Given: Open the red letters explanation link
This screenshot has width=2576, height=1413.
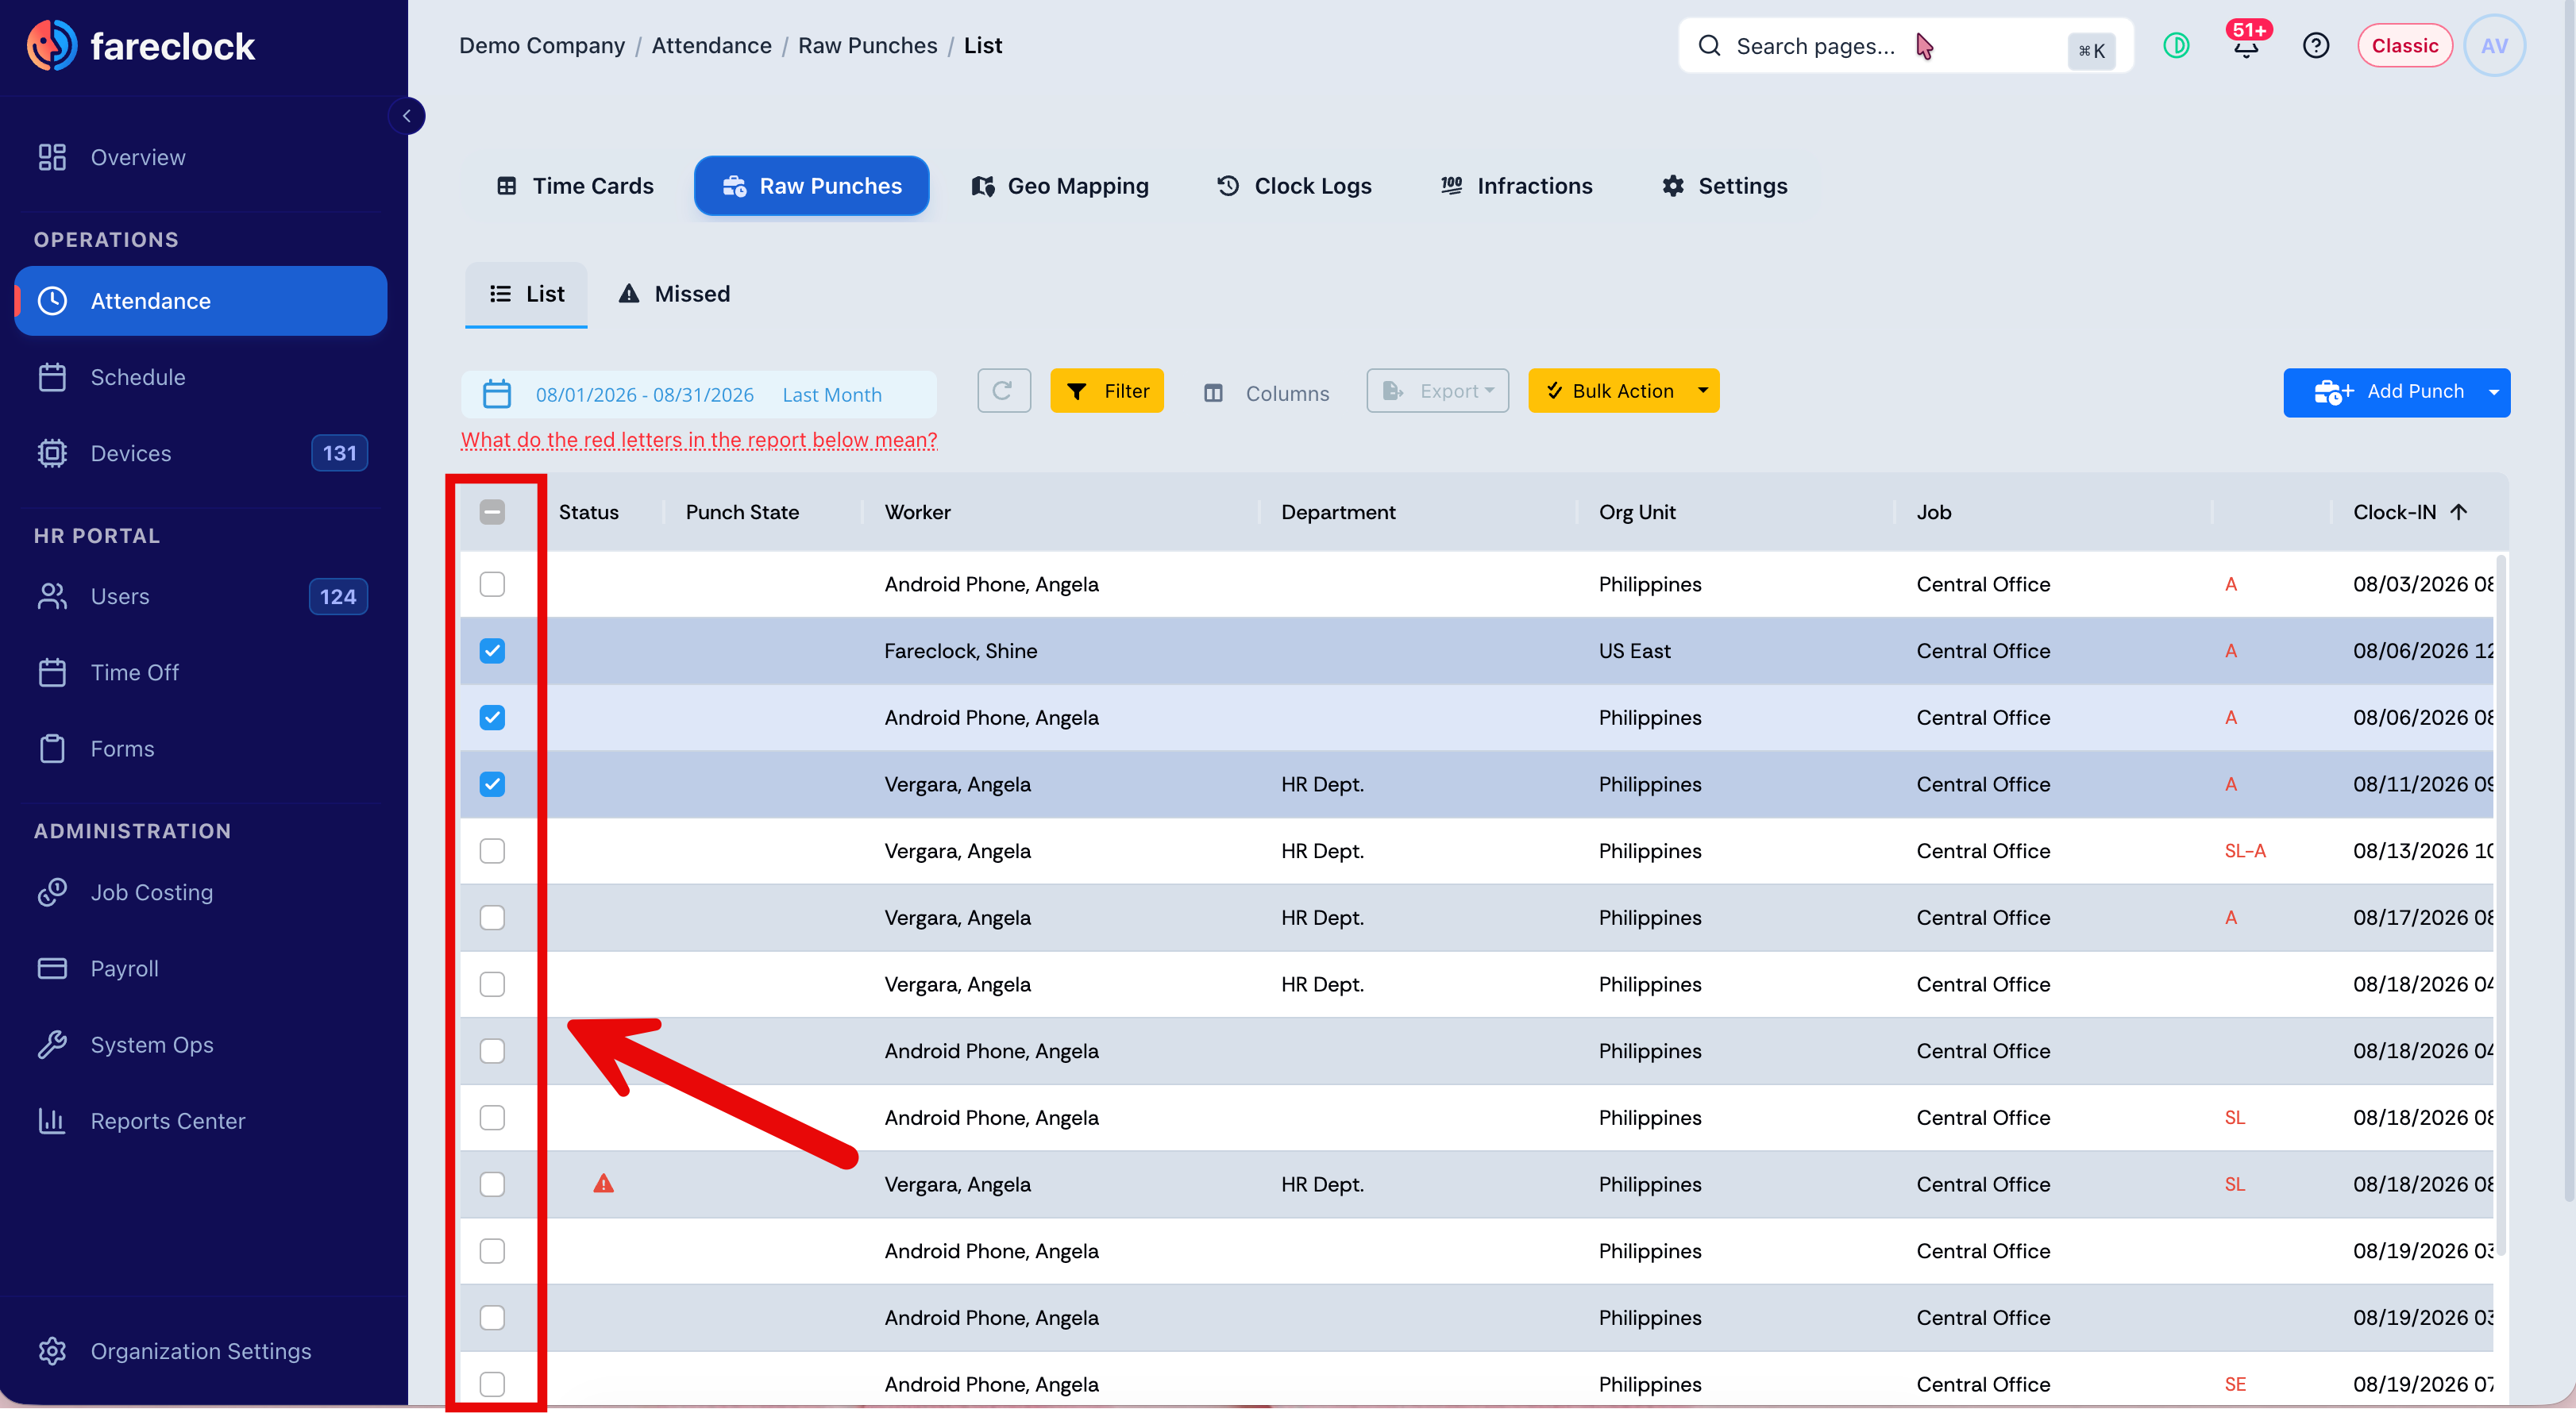Looking at the screenshot, I should pyautogui.click(x=699, y=440).
